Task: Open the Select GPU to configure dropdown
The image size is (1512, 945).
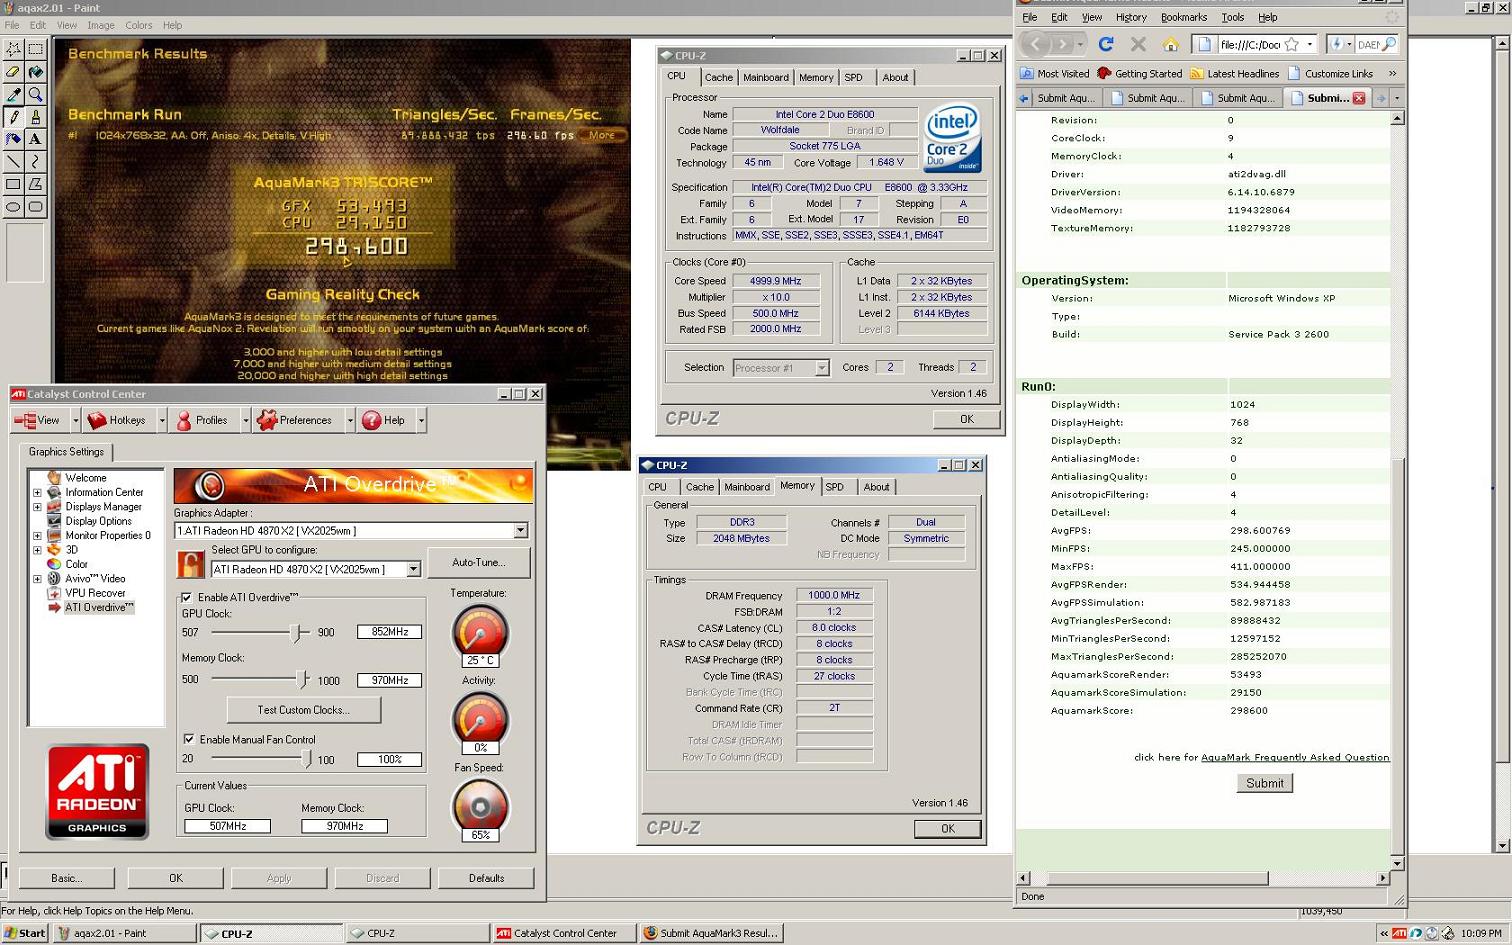Action: tap(413, 569)
